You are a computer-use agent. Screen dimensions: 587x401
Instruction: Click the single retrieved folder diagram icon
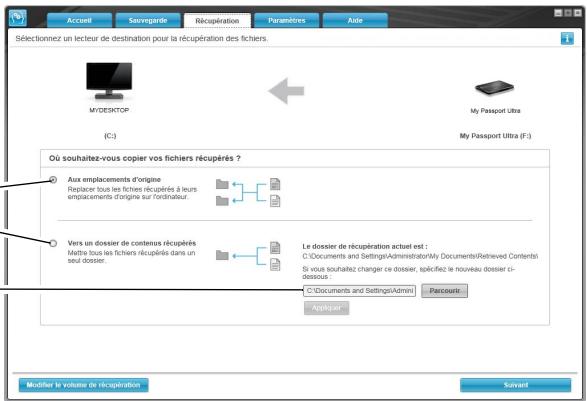click(248, 256)
